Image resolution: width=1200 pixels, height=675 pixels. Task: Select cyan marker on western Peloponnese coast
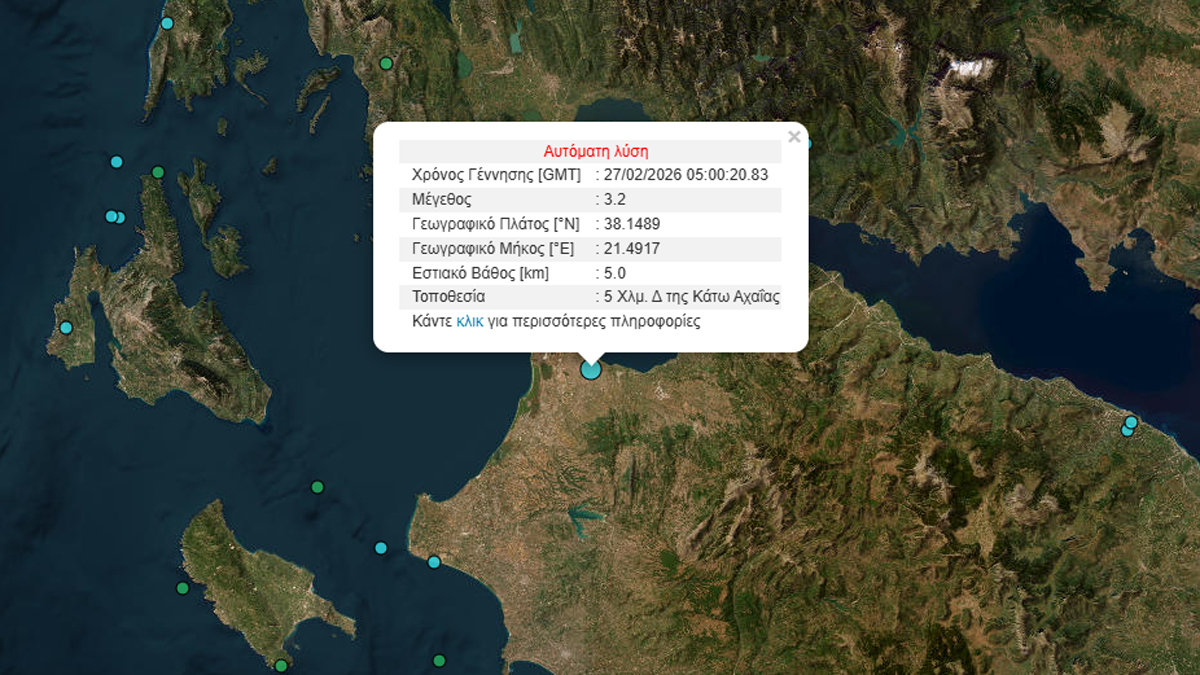(x=434, y=562)
